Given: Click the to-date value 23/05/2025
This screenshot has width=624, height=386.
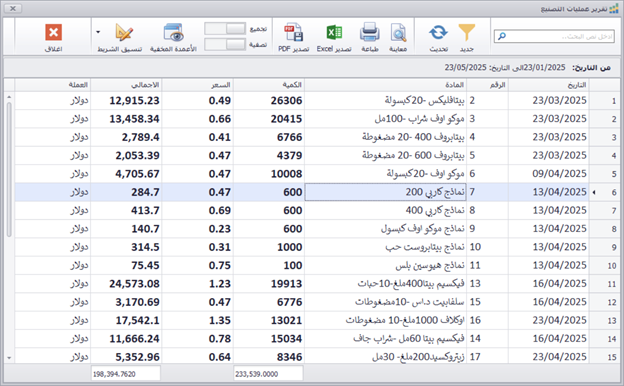Looking at the screenshot, I should click(466, 67).
